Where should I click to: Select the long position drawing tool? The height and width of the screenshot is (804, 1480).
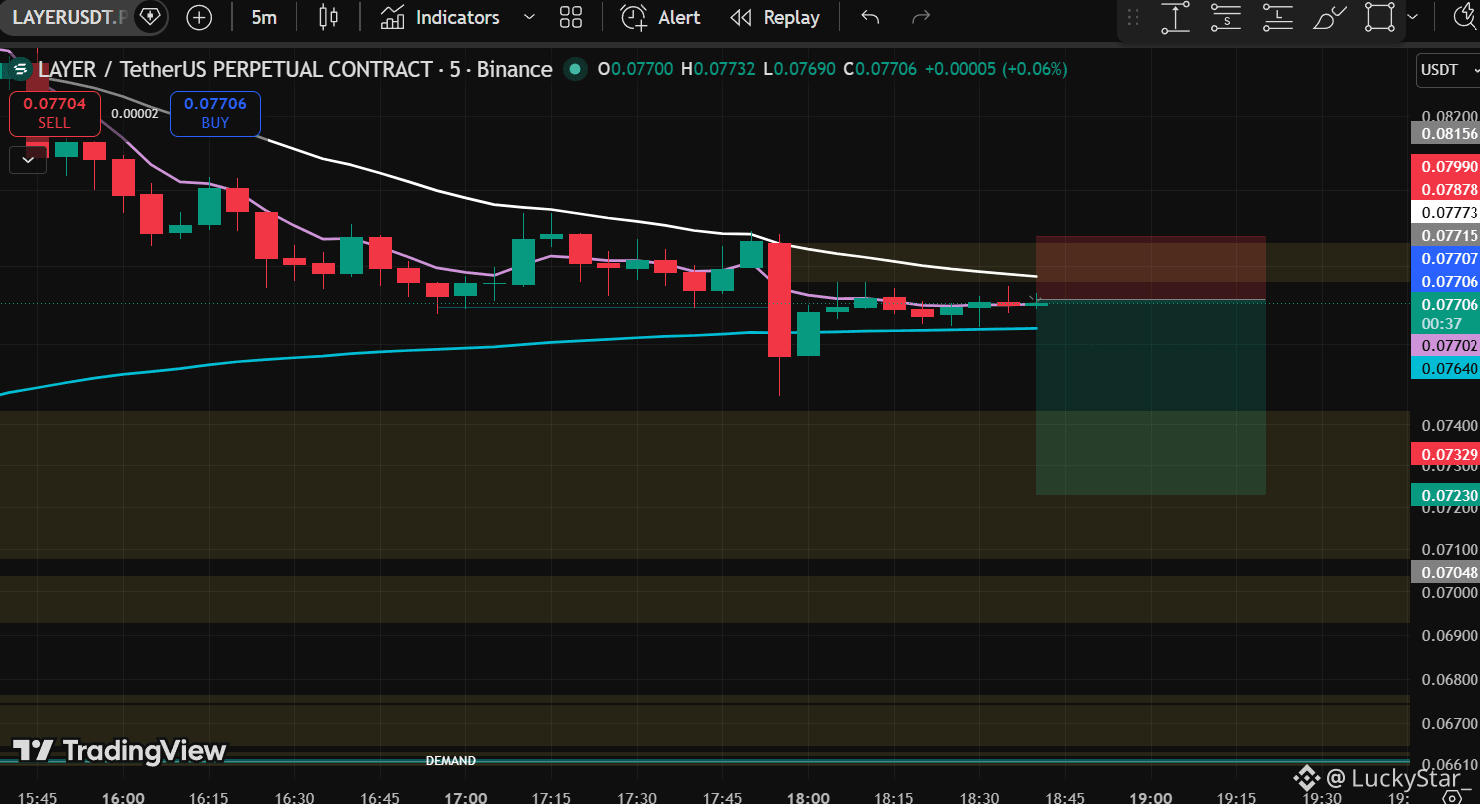(1277, 17)
